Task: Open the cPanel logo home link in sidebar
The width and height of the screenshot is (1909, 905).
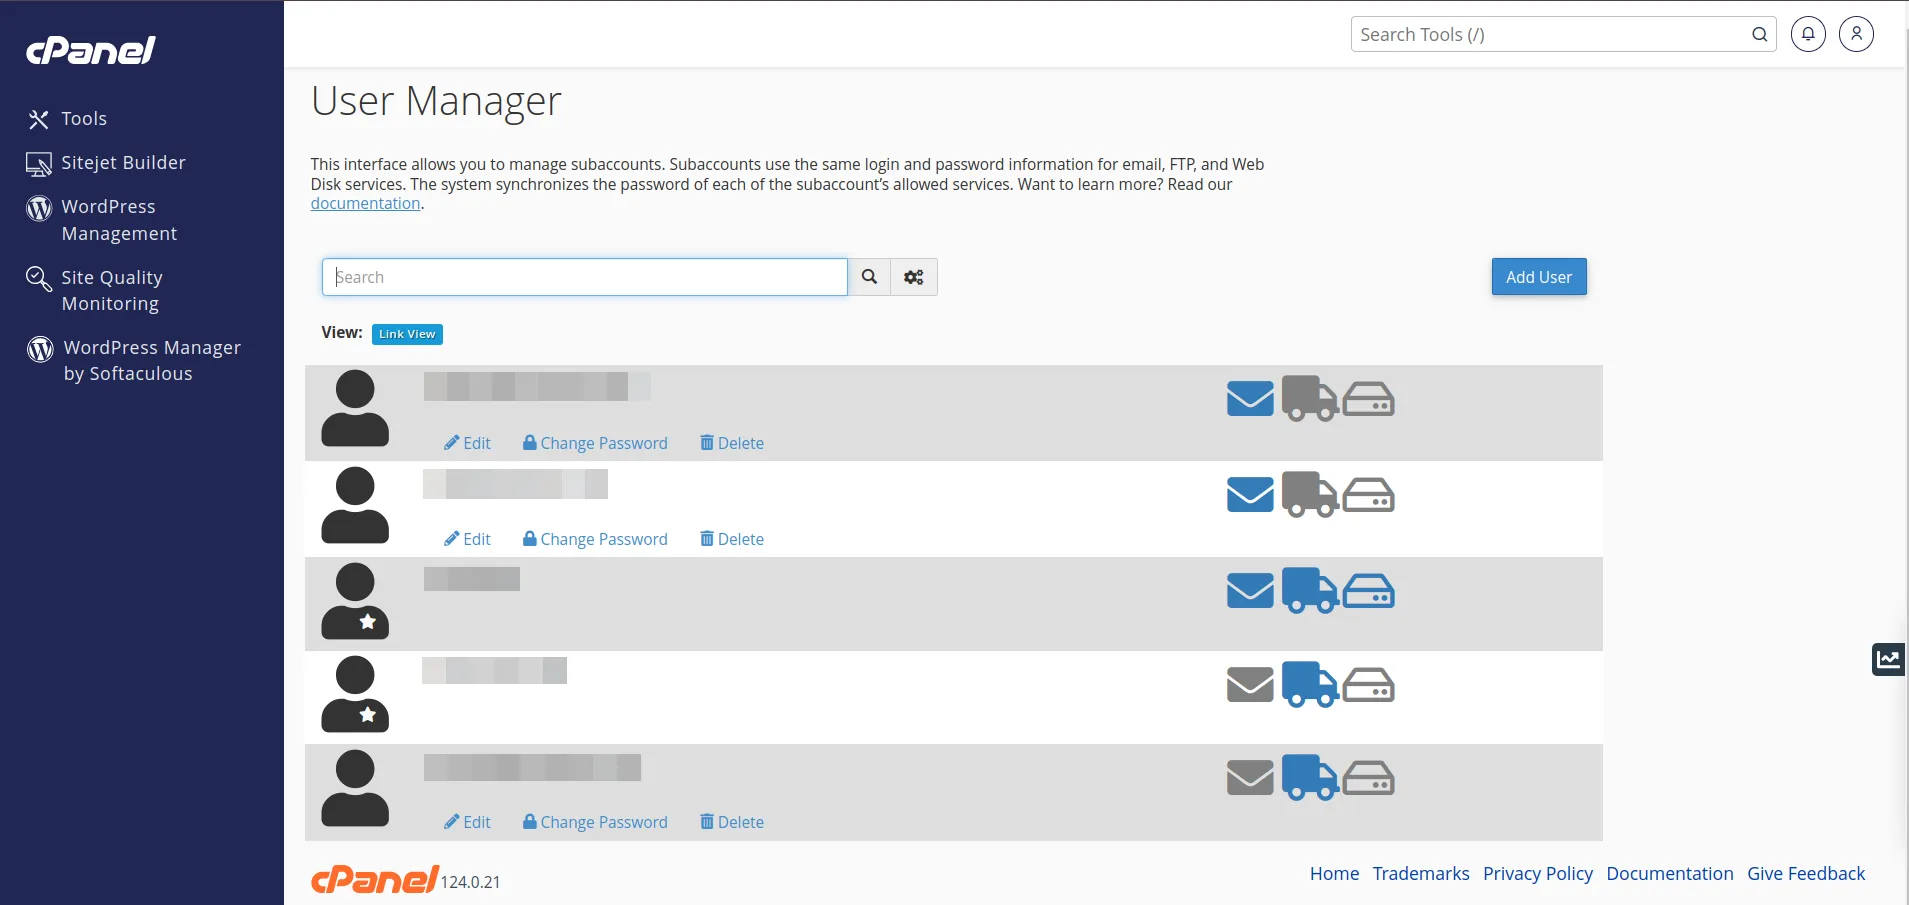Action: click(x=90, y=50)
